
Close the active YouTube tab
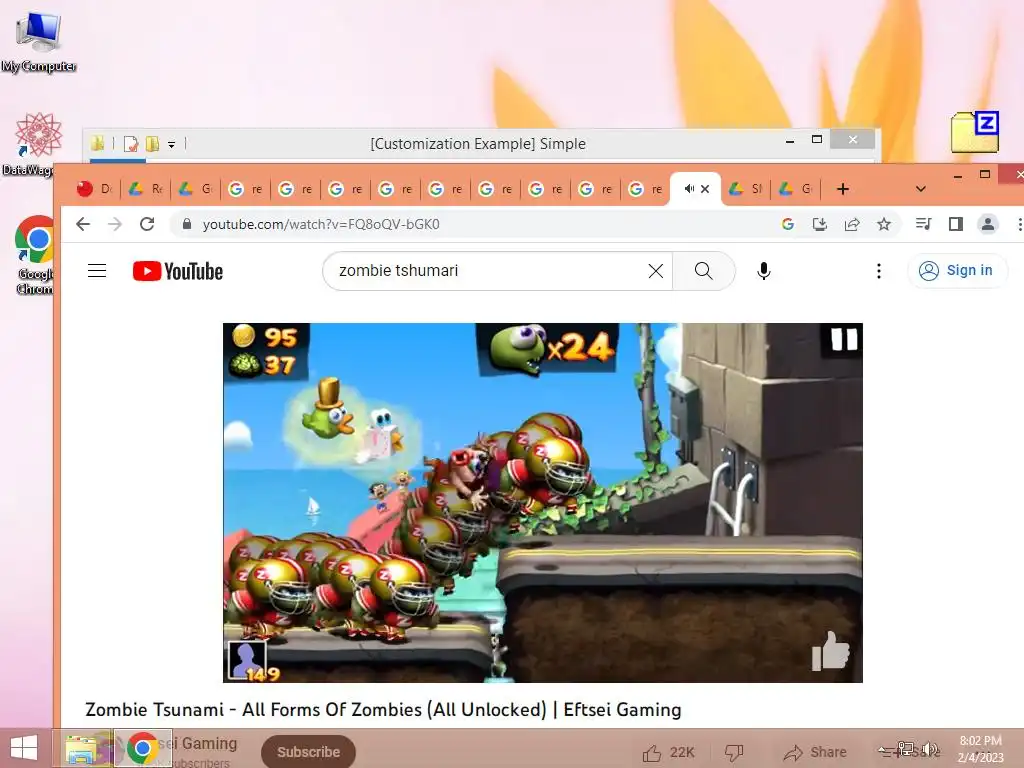click(705, 189)
